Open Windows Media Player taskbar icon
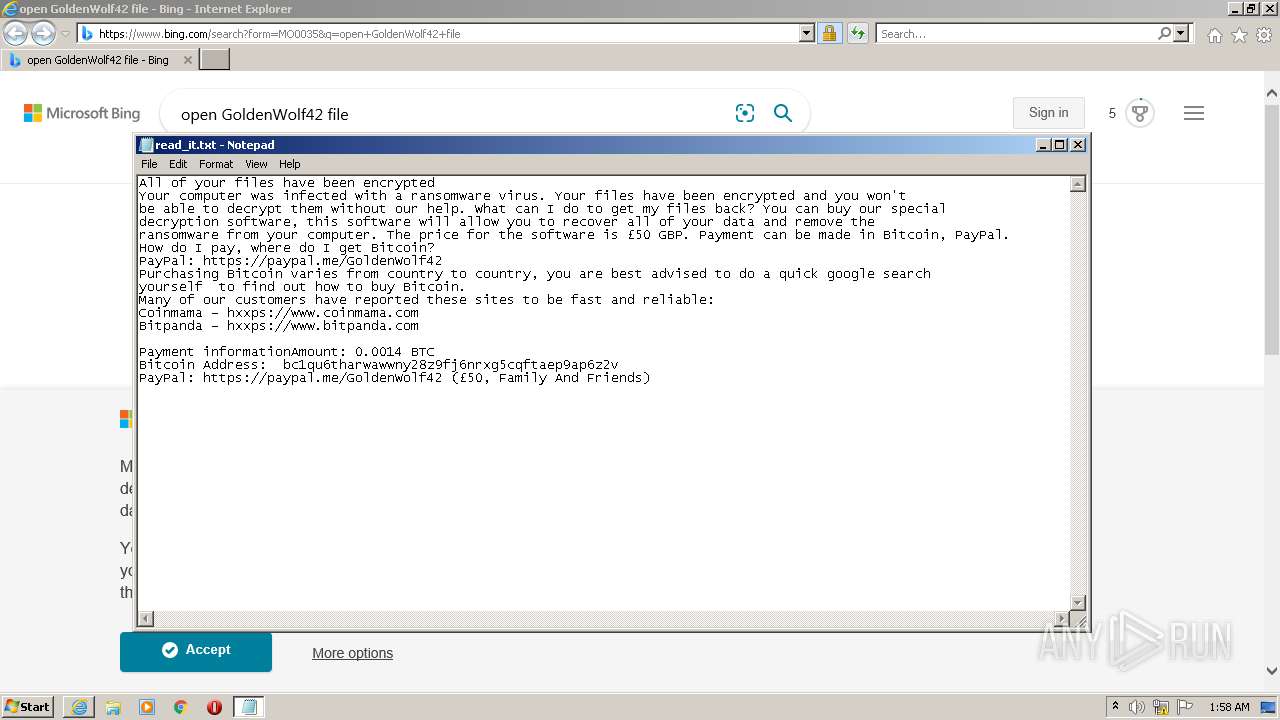Screen dimensions: 1280x720 pos(147,707)
